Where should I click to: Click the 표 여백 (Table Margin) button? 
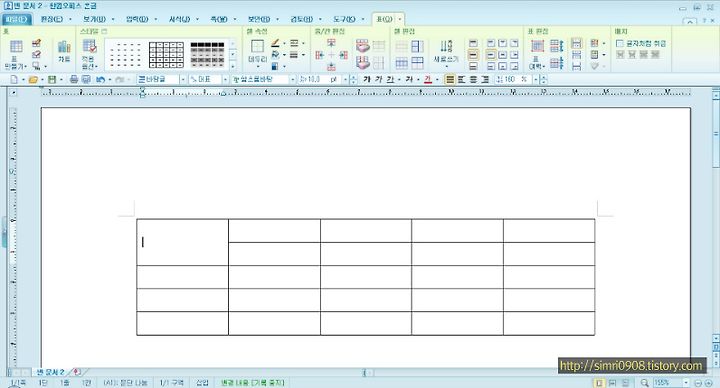pos(537,54)
